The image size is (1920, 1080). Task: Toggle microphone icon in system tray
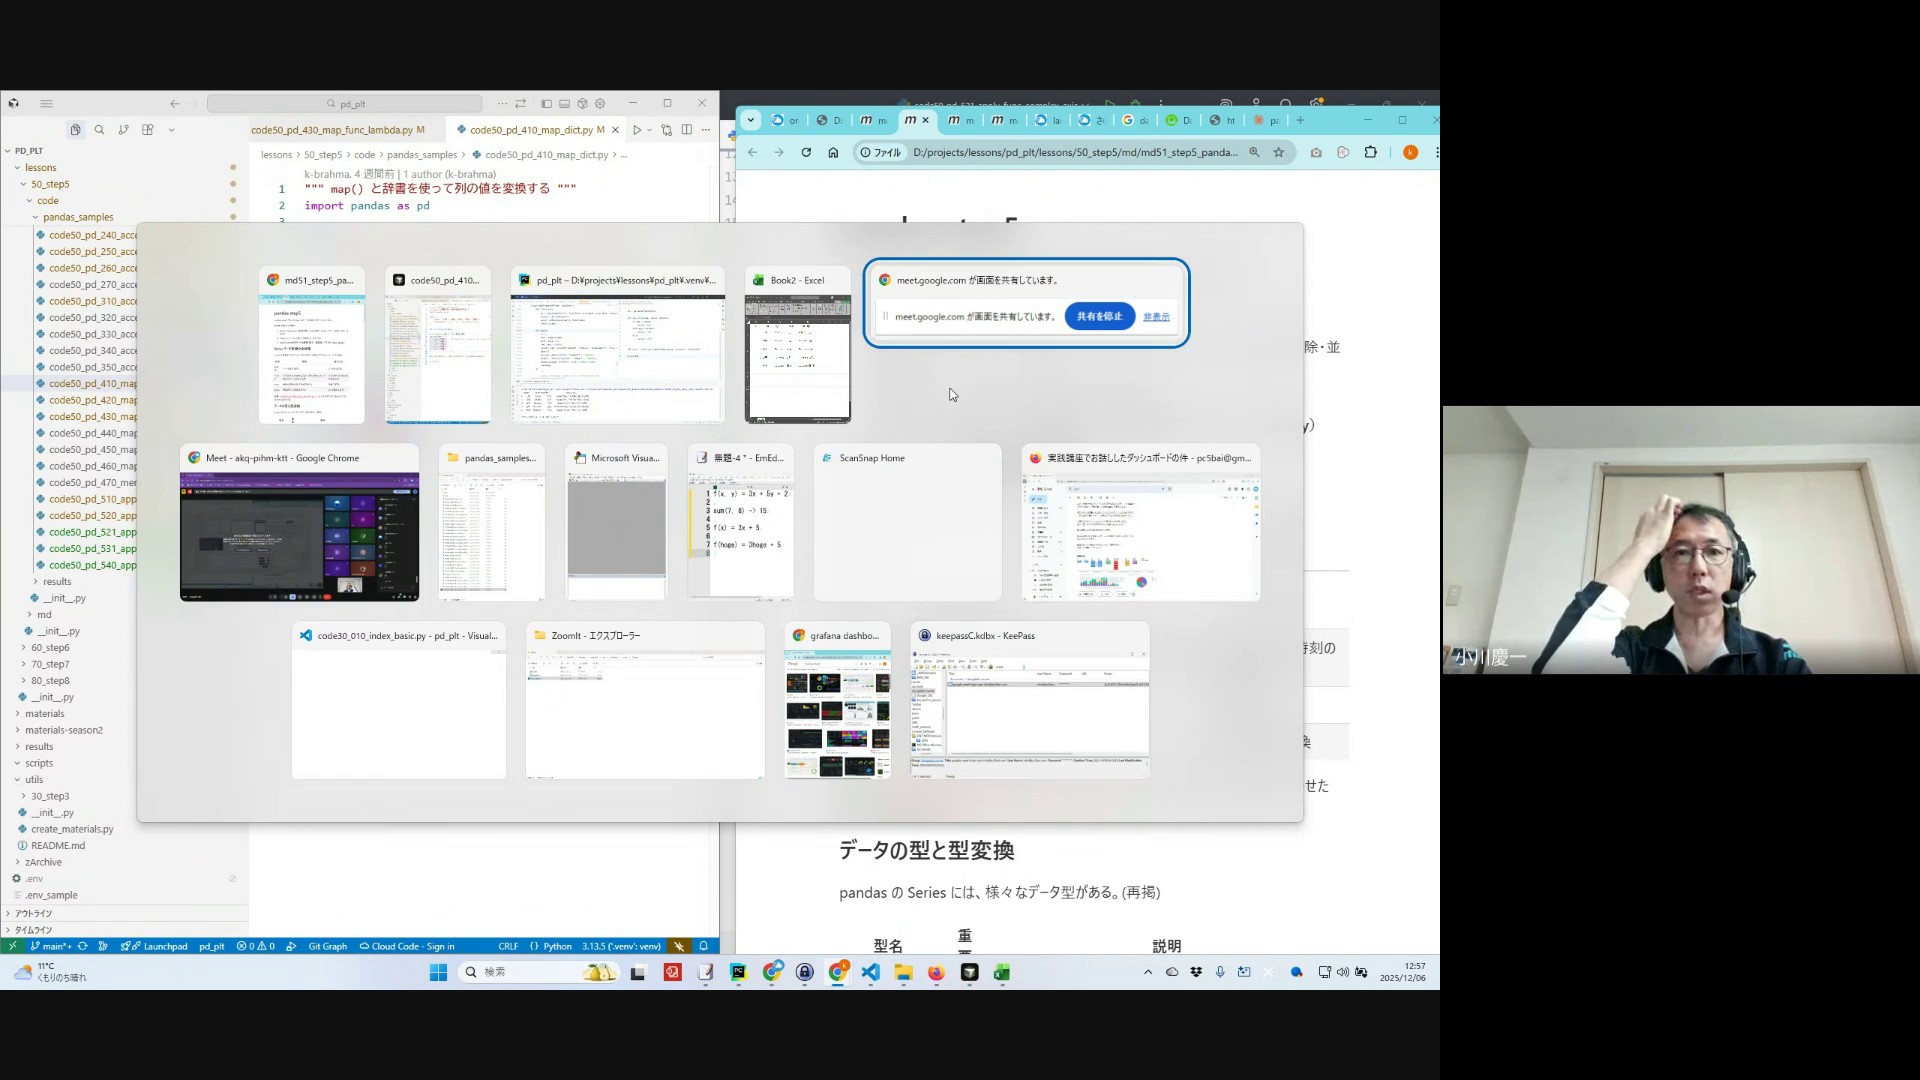(1220, 972)
